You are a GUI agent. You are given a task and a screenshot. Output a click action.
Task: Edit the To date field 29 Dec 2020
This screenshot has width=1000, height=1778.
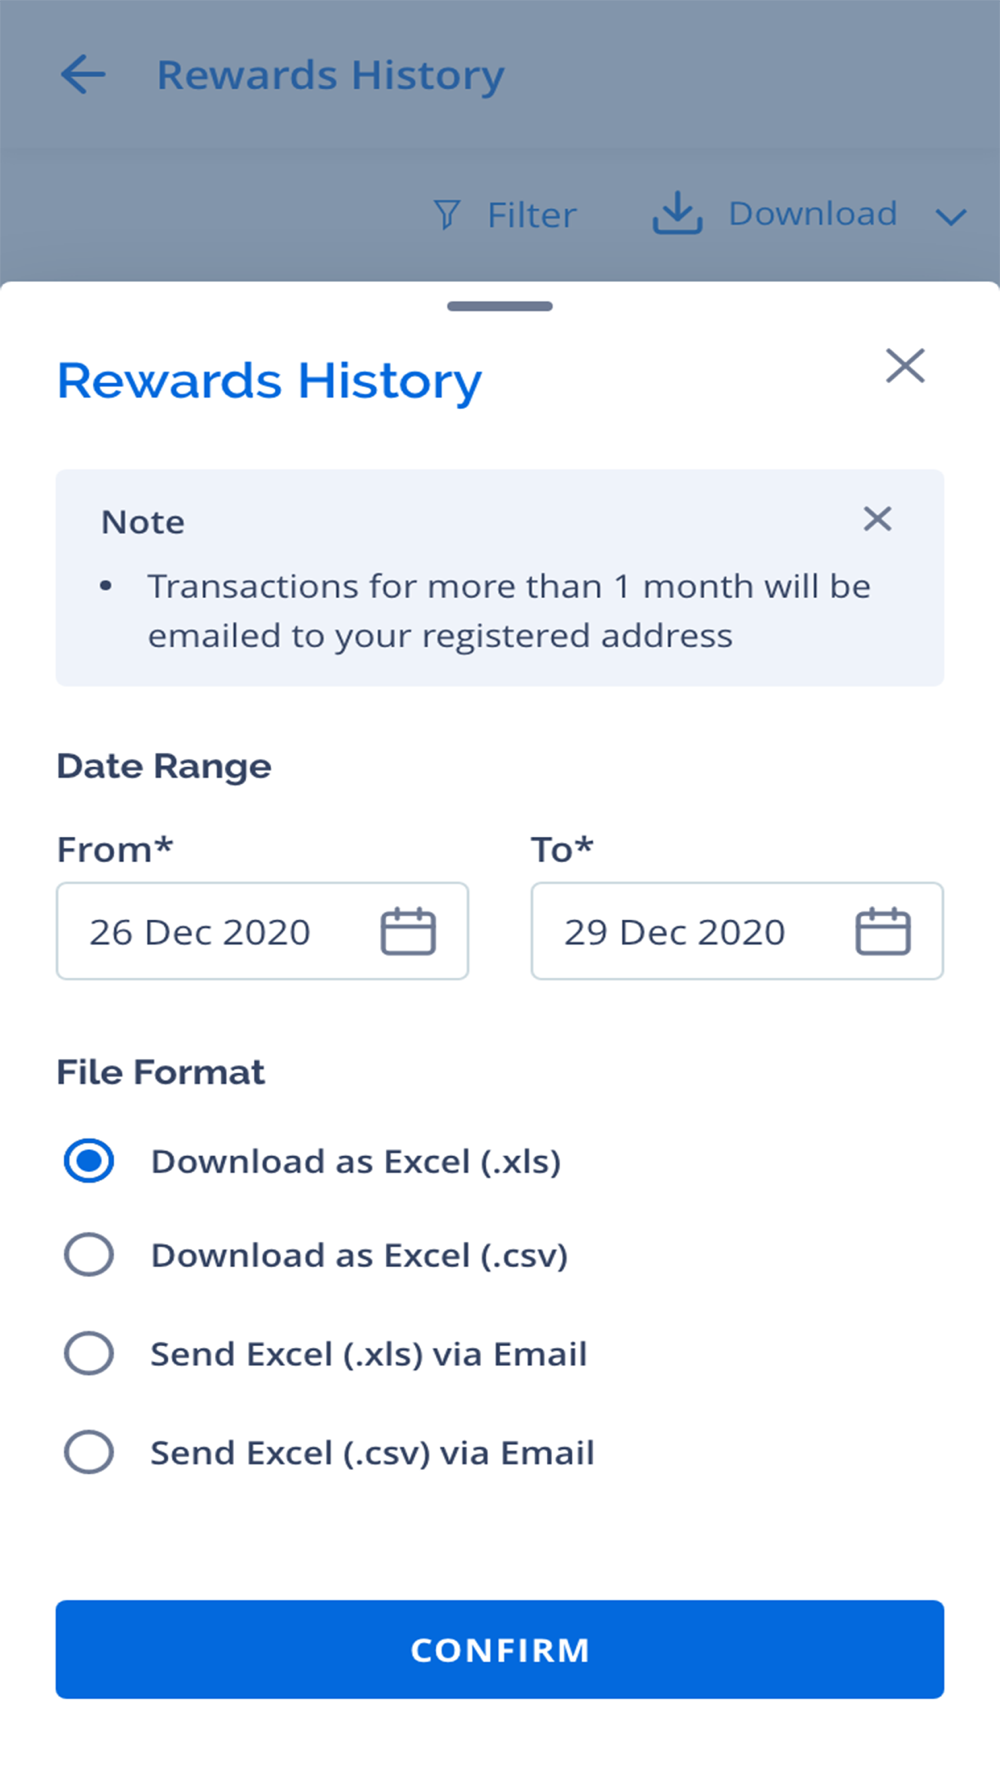coord(737,931)
